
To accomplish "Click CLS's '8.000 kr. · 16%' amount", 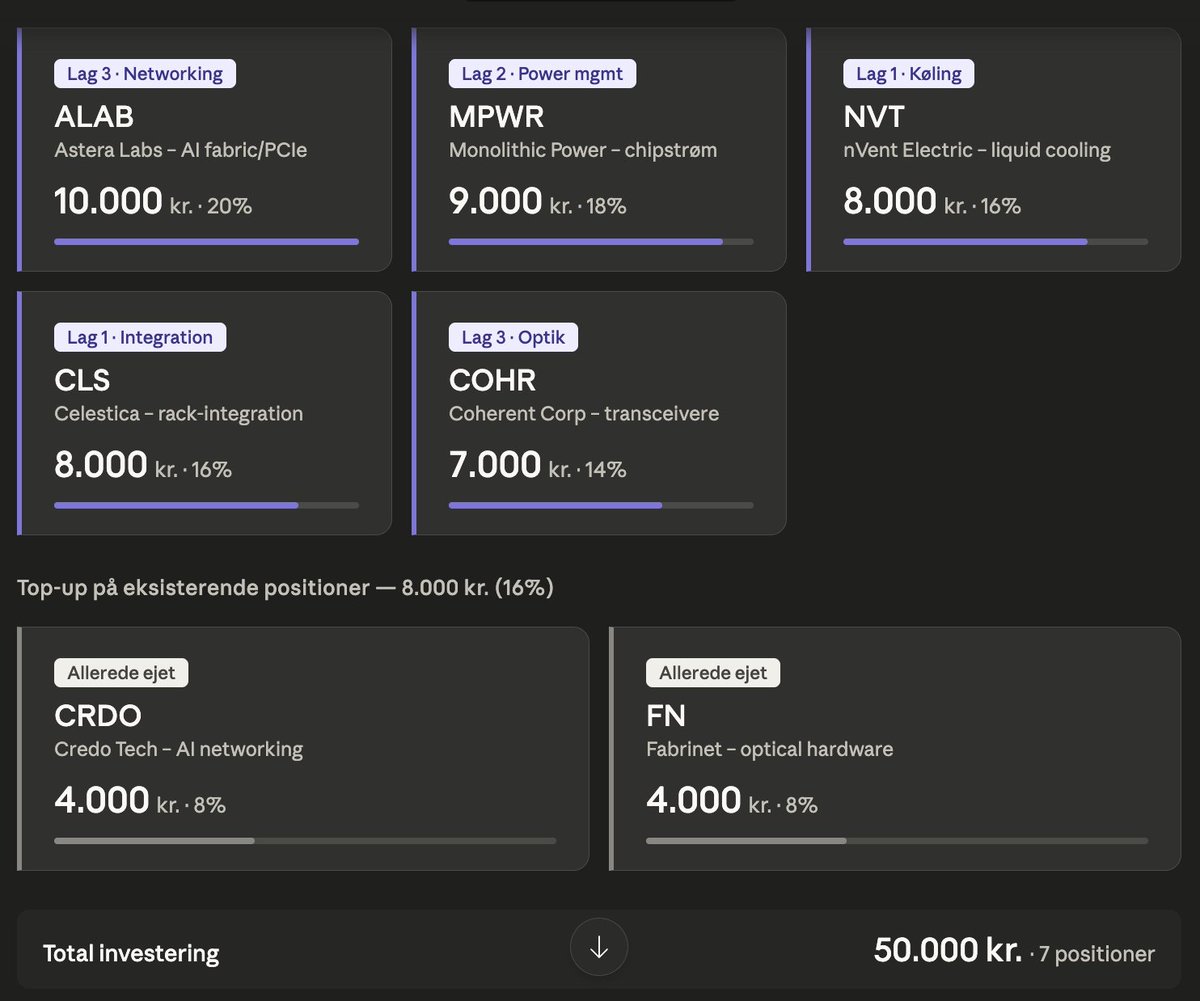I will [143, 466].
